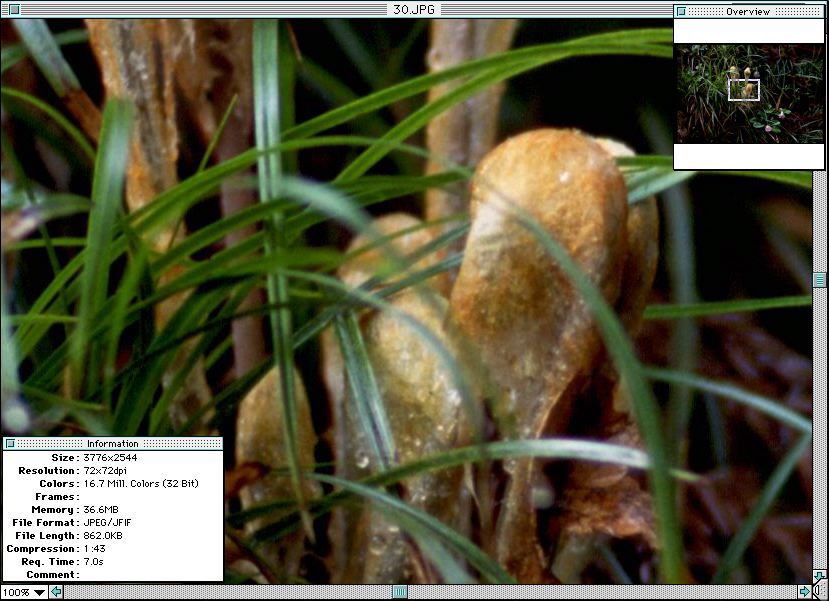
Task: Click the Control Strip tab at screen corner
Action: 822,591
